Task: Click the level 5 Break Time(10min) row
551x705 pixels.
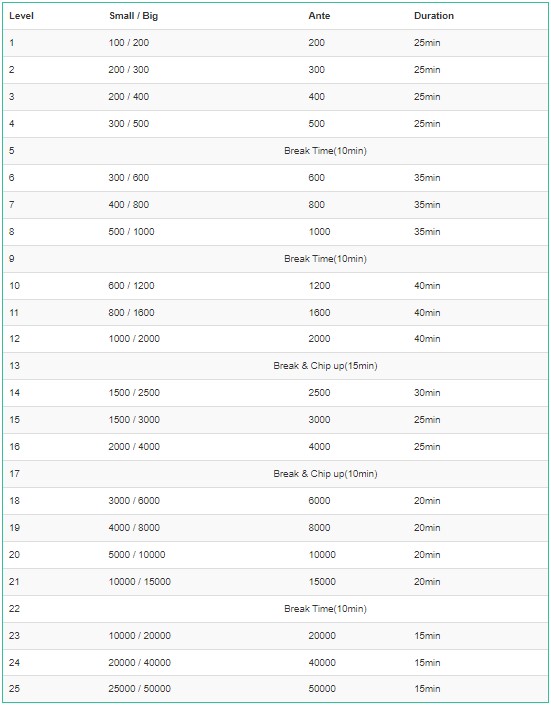Action: click(275, 151)
